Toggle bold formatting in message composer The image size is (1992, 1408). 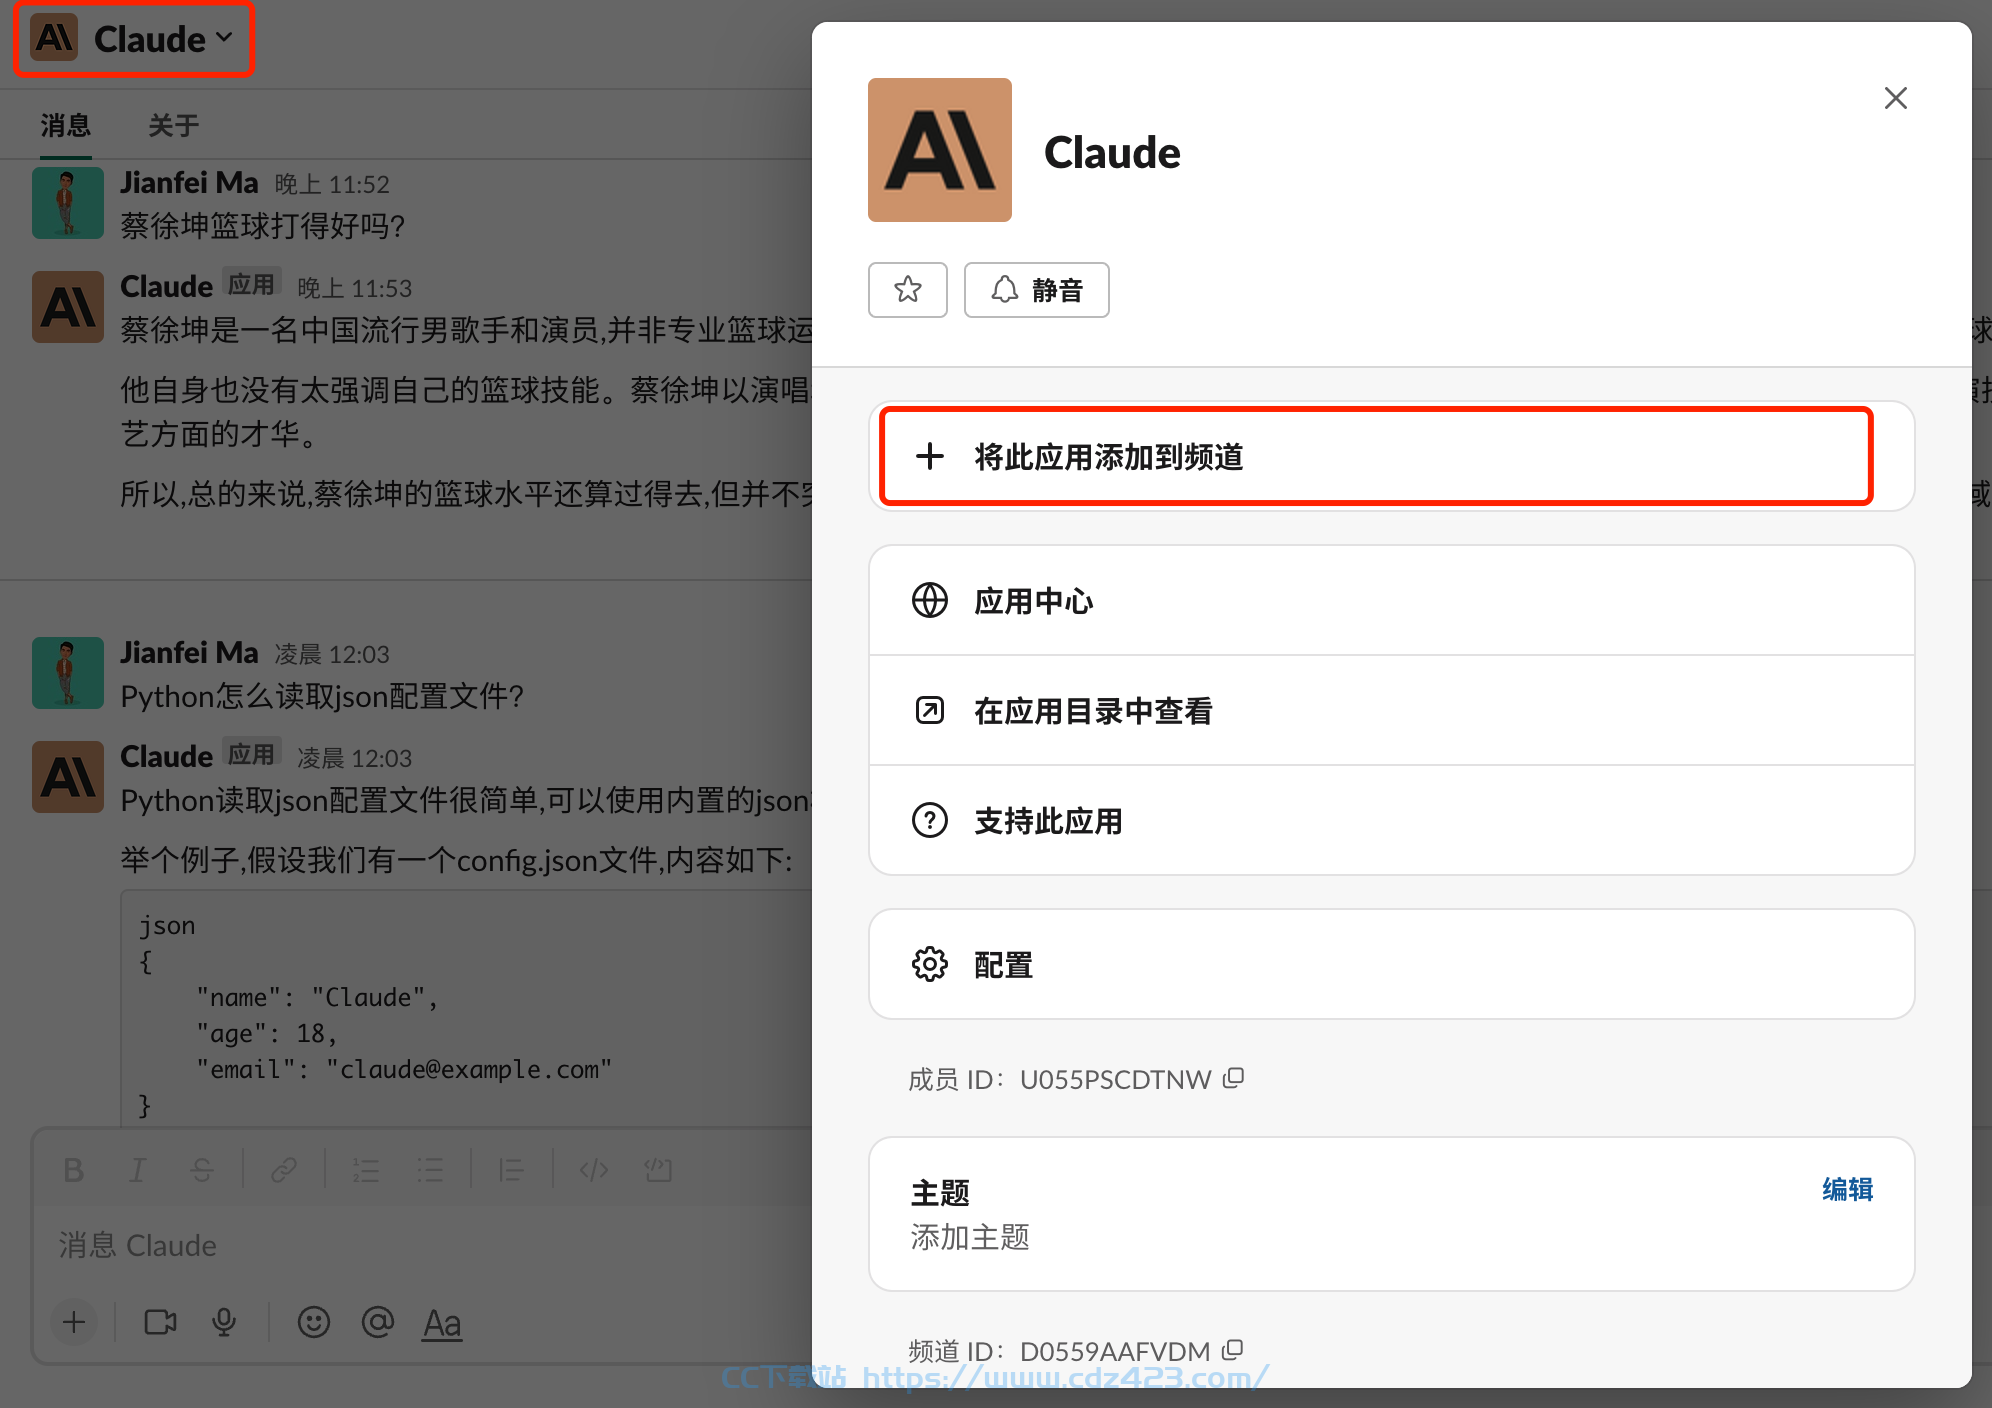[73, 1170]
